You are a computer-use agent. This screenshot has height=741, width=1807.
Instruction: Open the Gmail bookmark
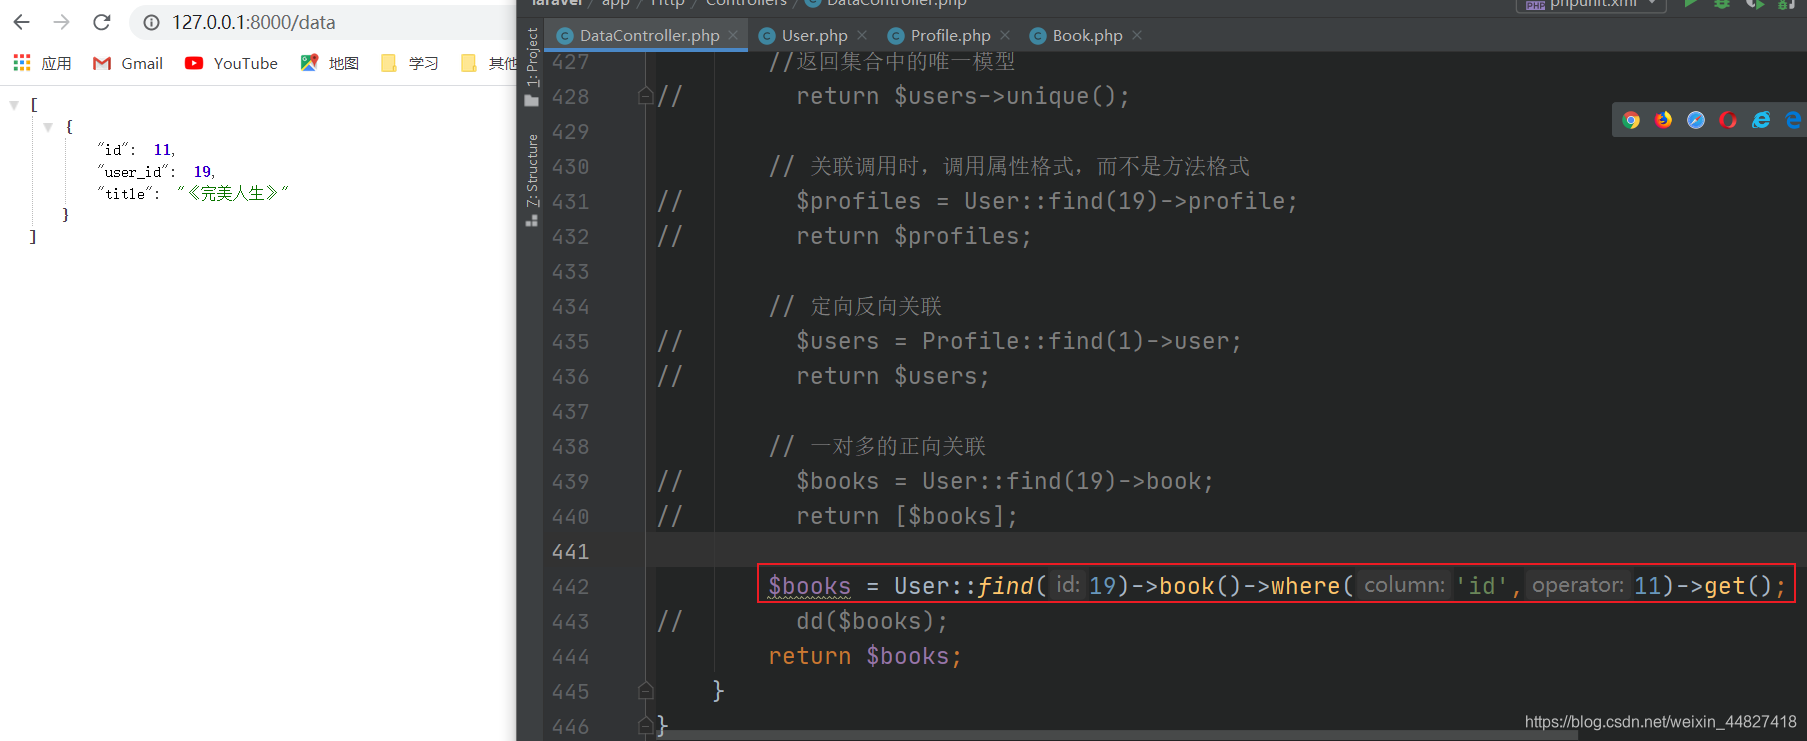128,63
